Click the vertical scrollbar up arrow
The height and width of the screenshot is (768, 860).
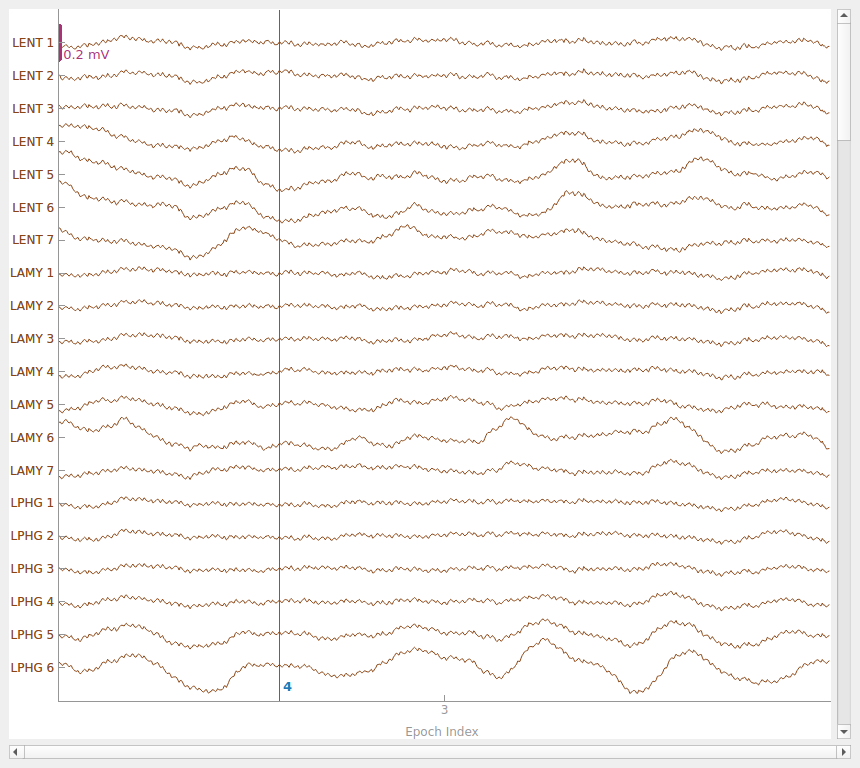pyautogui.click(x=844, y=16)
